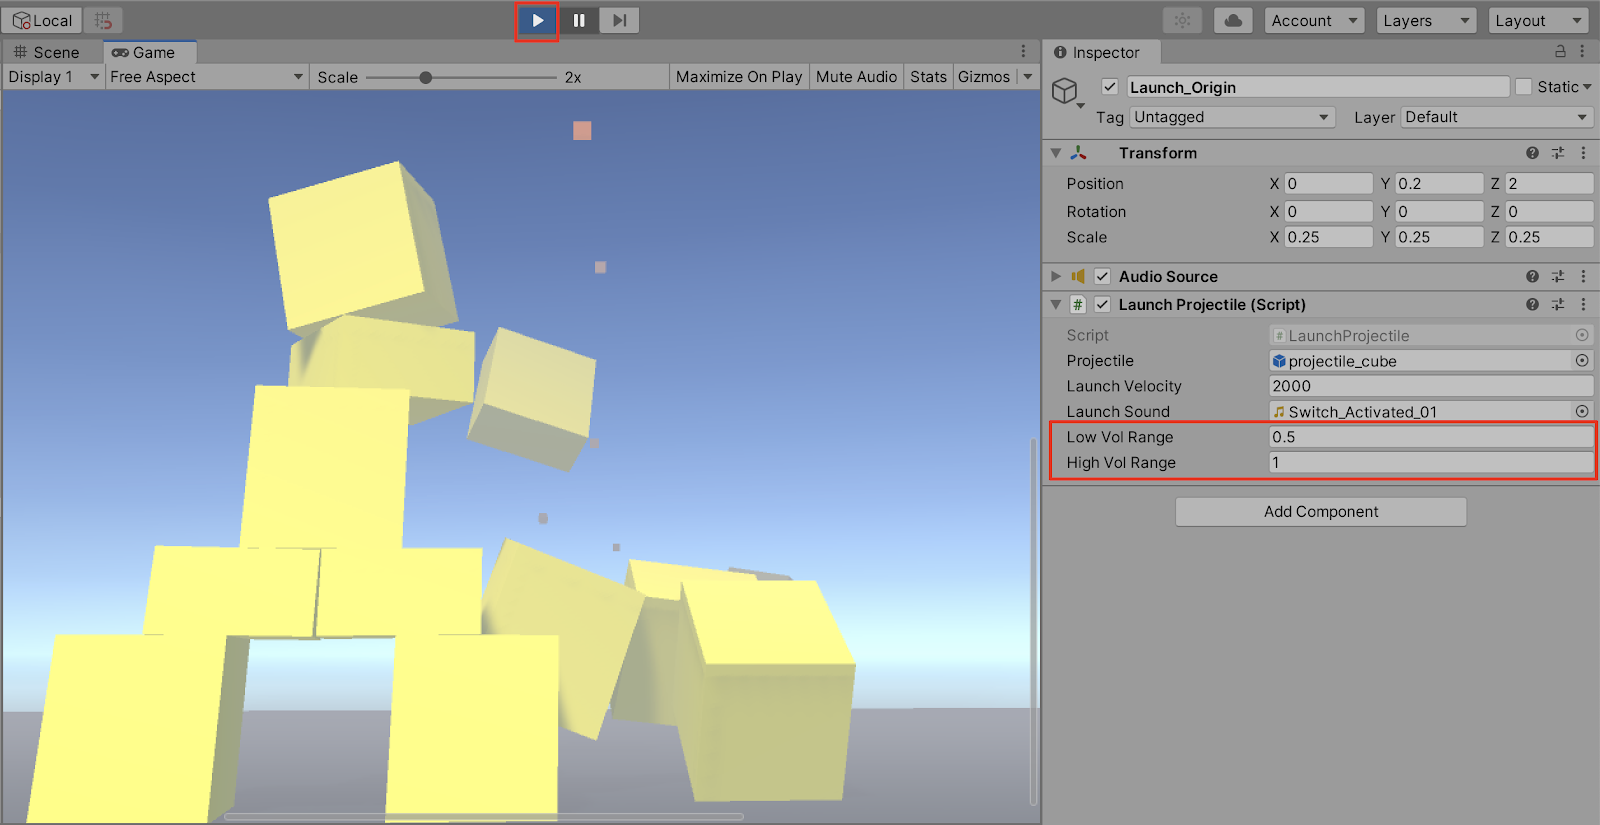Expand the Audio Source component
The image size is (1600, 825).
coord(1056,277)
